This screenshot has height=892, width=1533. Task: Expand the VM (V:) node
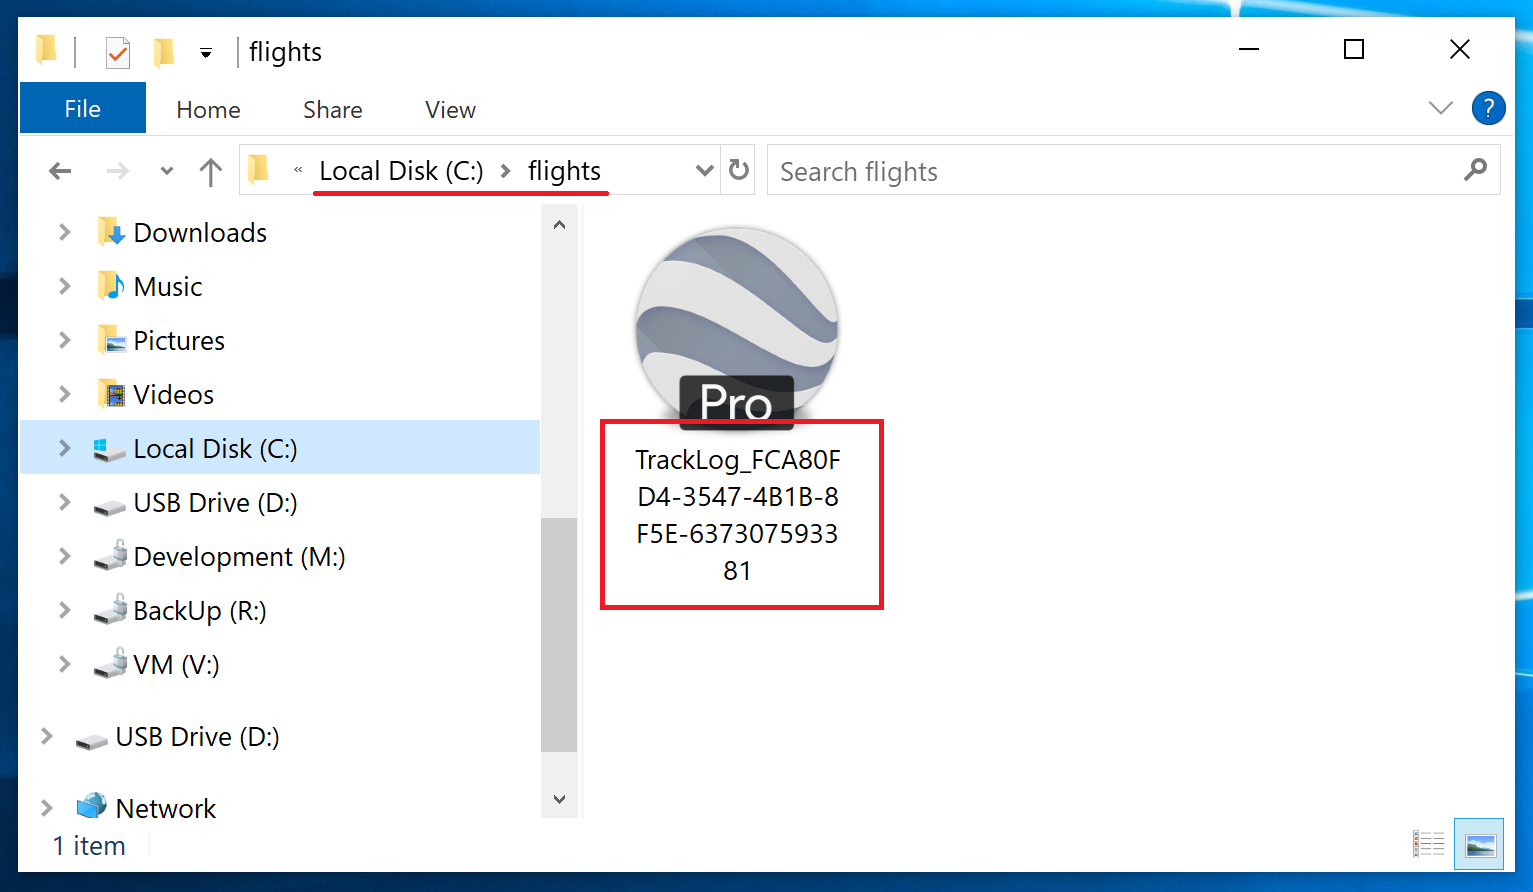(x=65, y=664)
